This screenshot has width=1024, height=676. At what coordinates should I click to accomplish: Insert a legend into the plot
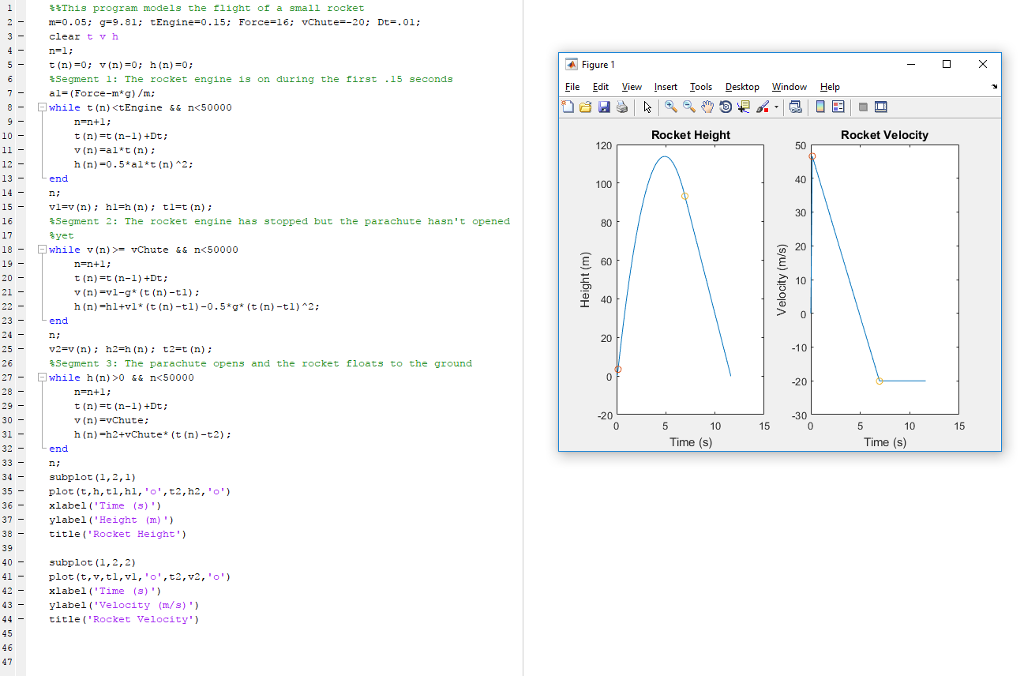[x=838, y=106]
